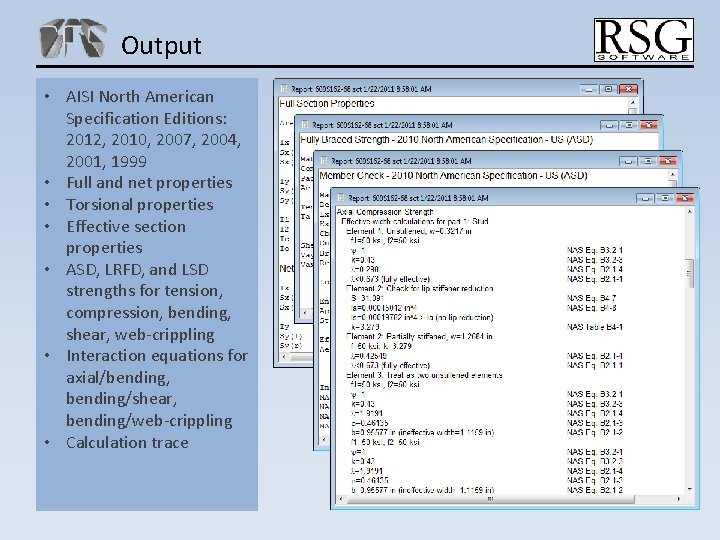
Task: Click the Axial Compression Strength report window icon
Action: click(341, 198)
